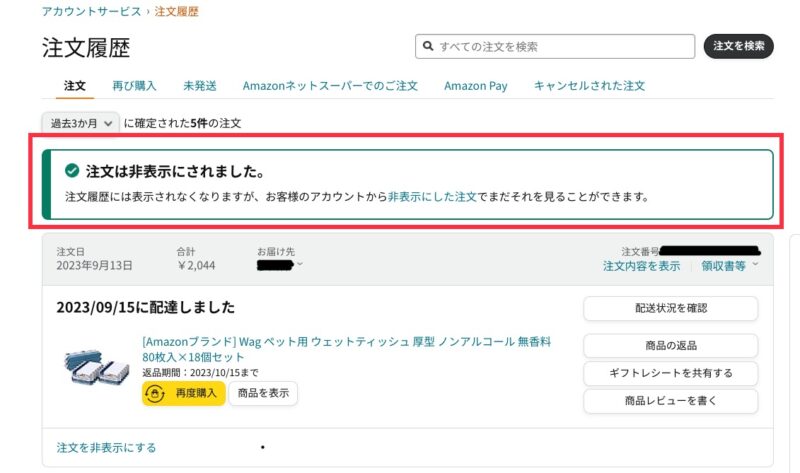800x473 pixels.
Task: Click the 配送状況を確認 button
Action: point(670,308)
